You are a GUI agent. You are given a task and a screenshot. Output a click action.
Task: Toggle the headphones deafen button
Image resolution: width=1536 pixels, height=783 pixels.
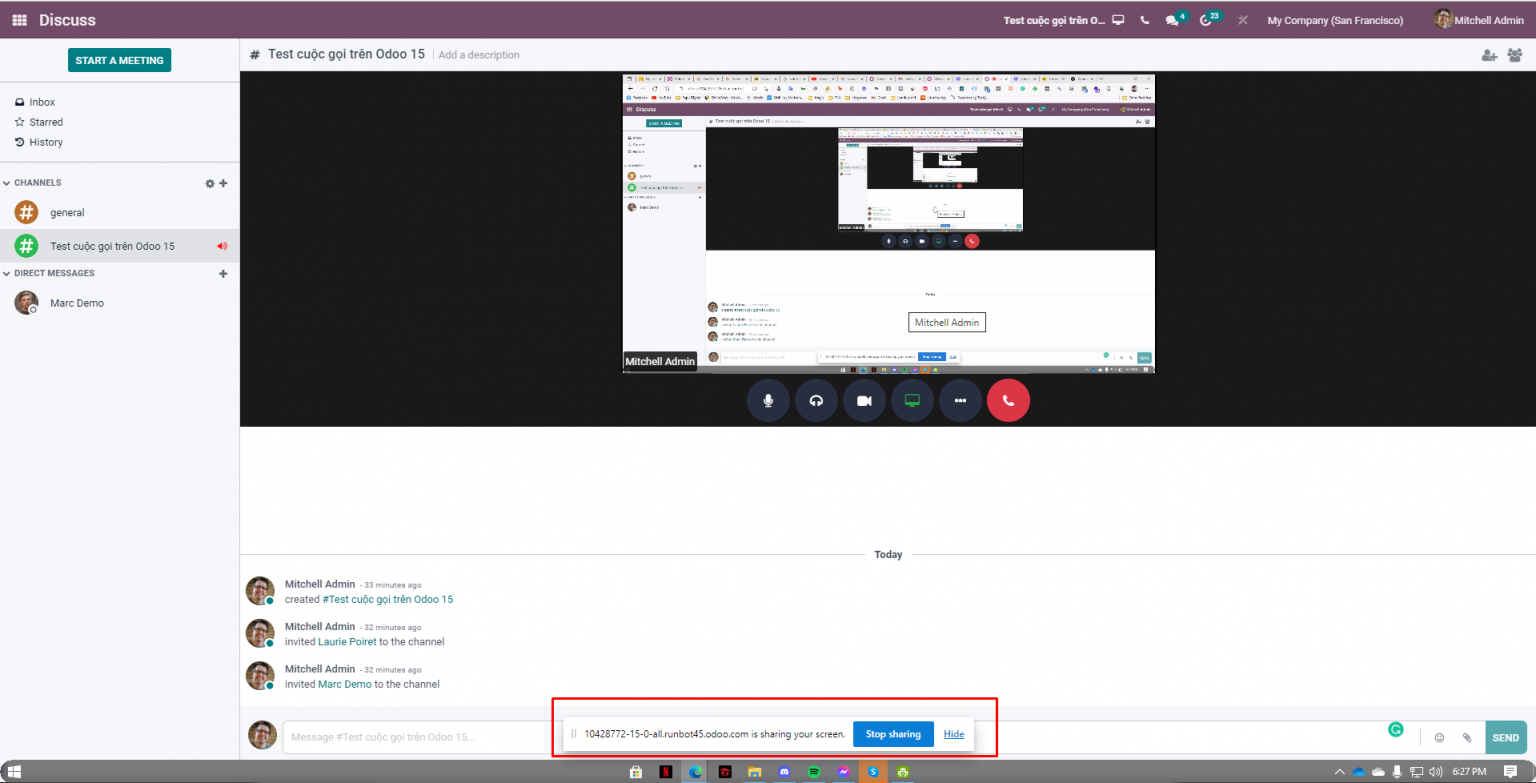816,401
